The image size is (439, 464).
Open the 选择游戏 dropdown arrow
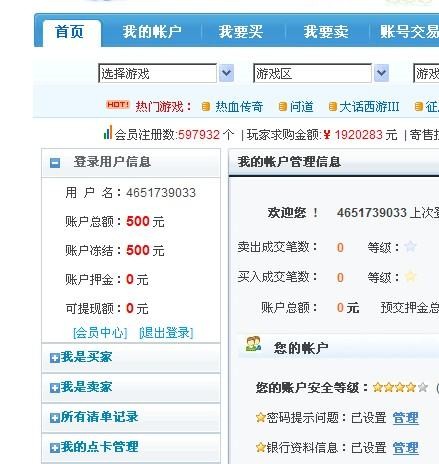coord(226,73)
